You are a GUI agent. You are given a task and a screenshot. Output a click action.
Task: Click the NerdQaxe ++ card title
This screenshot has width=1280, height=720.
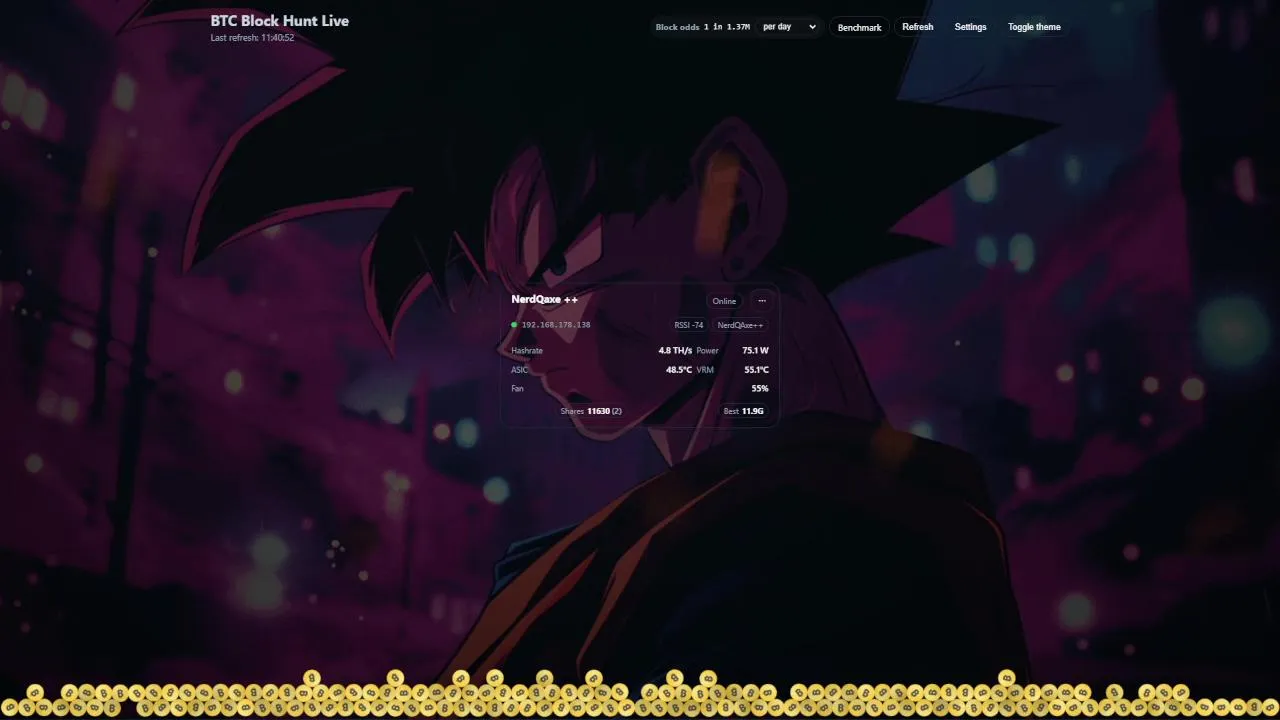click(544, 299)
